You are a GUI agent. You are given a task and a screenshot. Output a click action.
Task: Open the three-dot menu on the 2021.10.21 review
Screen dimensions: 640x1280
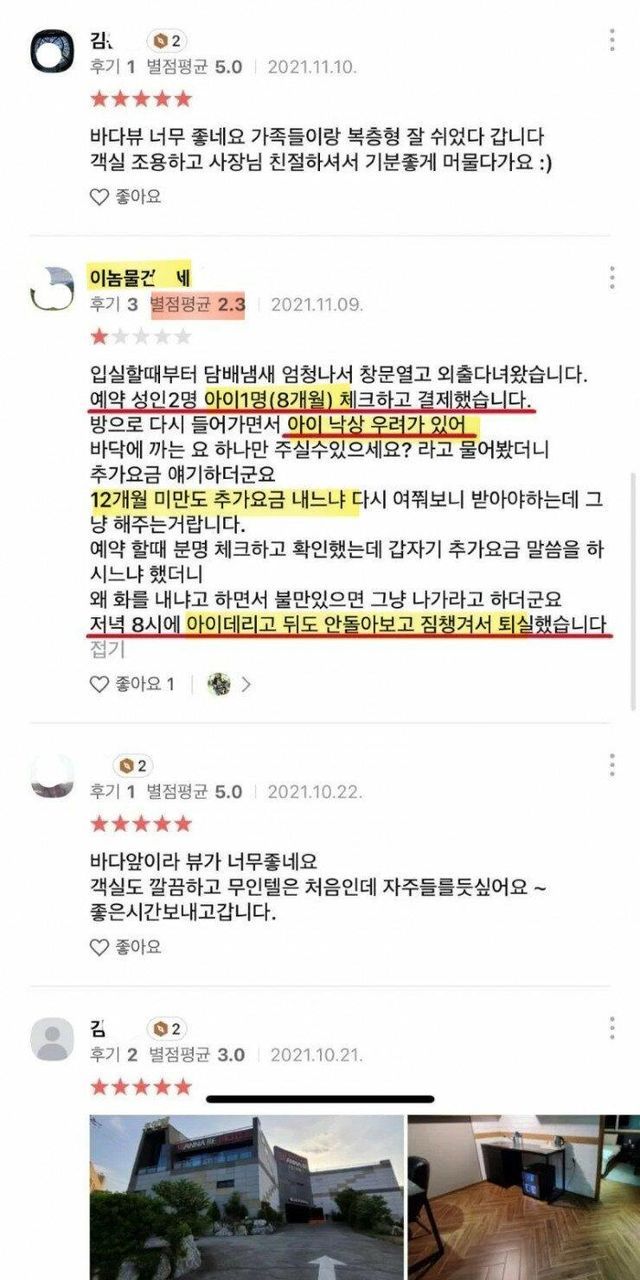click(612, 1027)
